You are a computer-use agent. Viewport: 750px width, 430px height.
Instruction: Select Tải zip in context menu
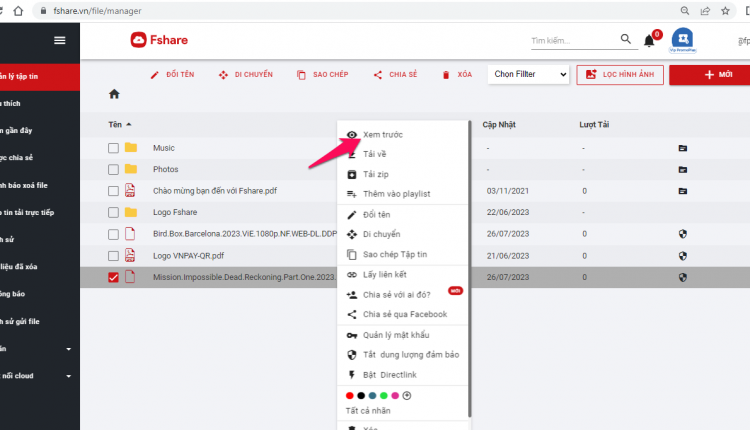[403, 174]
